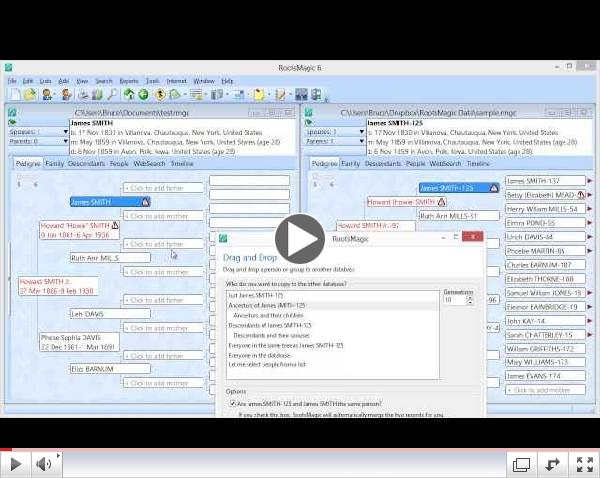Viewport: 600px width, 478px height.
Task: Click green arrow icon in test.rmgc window
Action: (12, 122)
